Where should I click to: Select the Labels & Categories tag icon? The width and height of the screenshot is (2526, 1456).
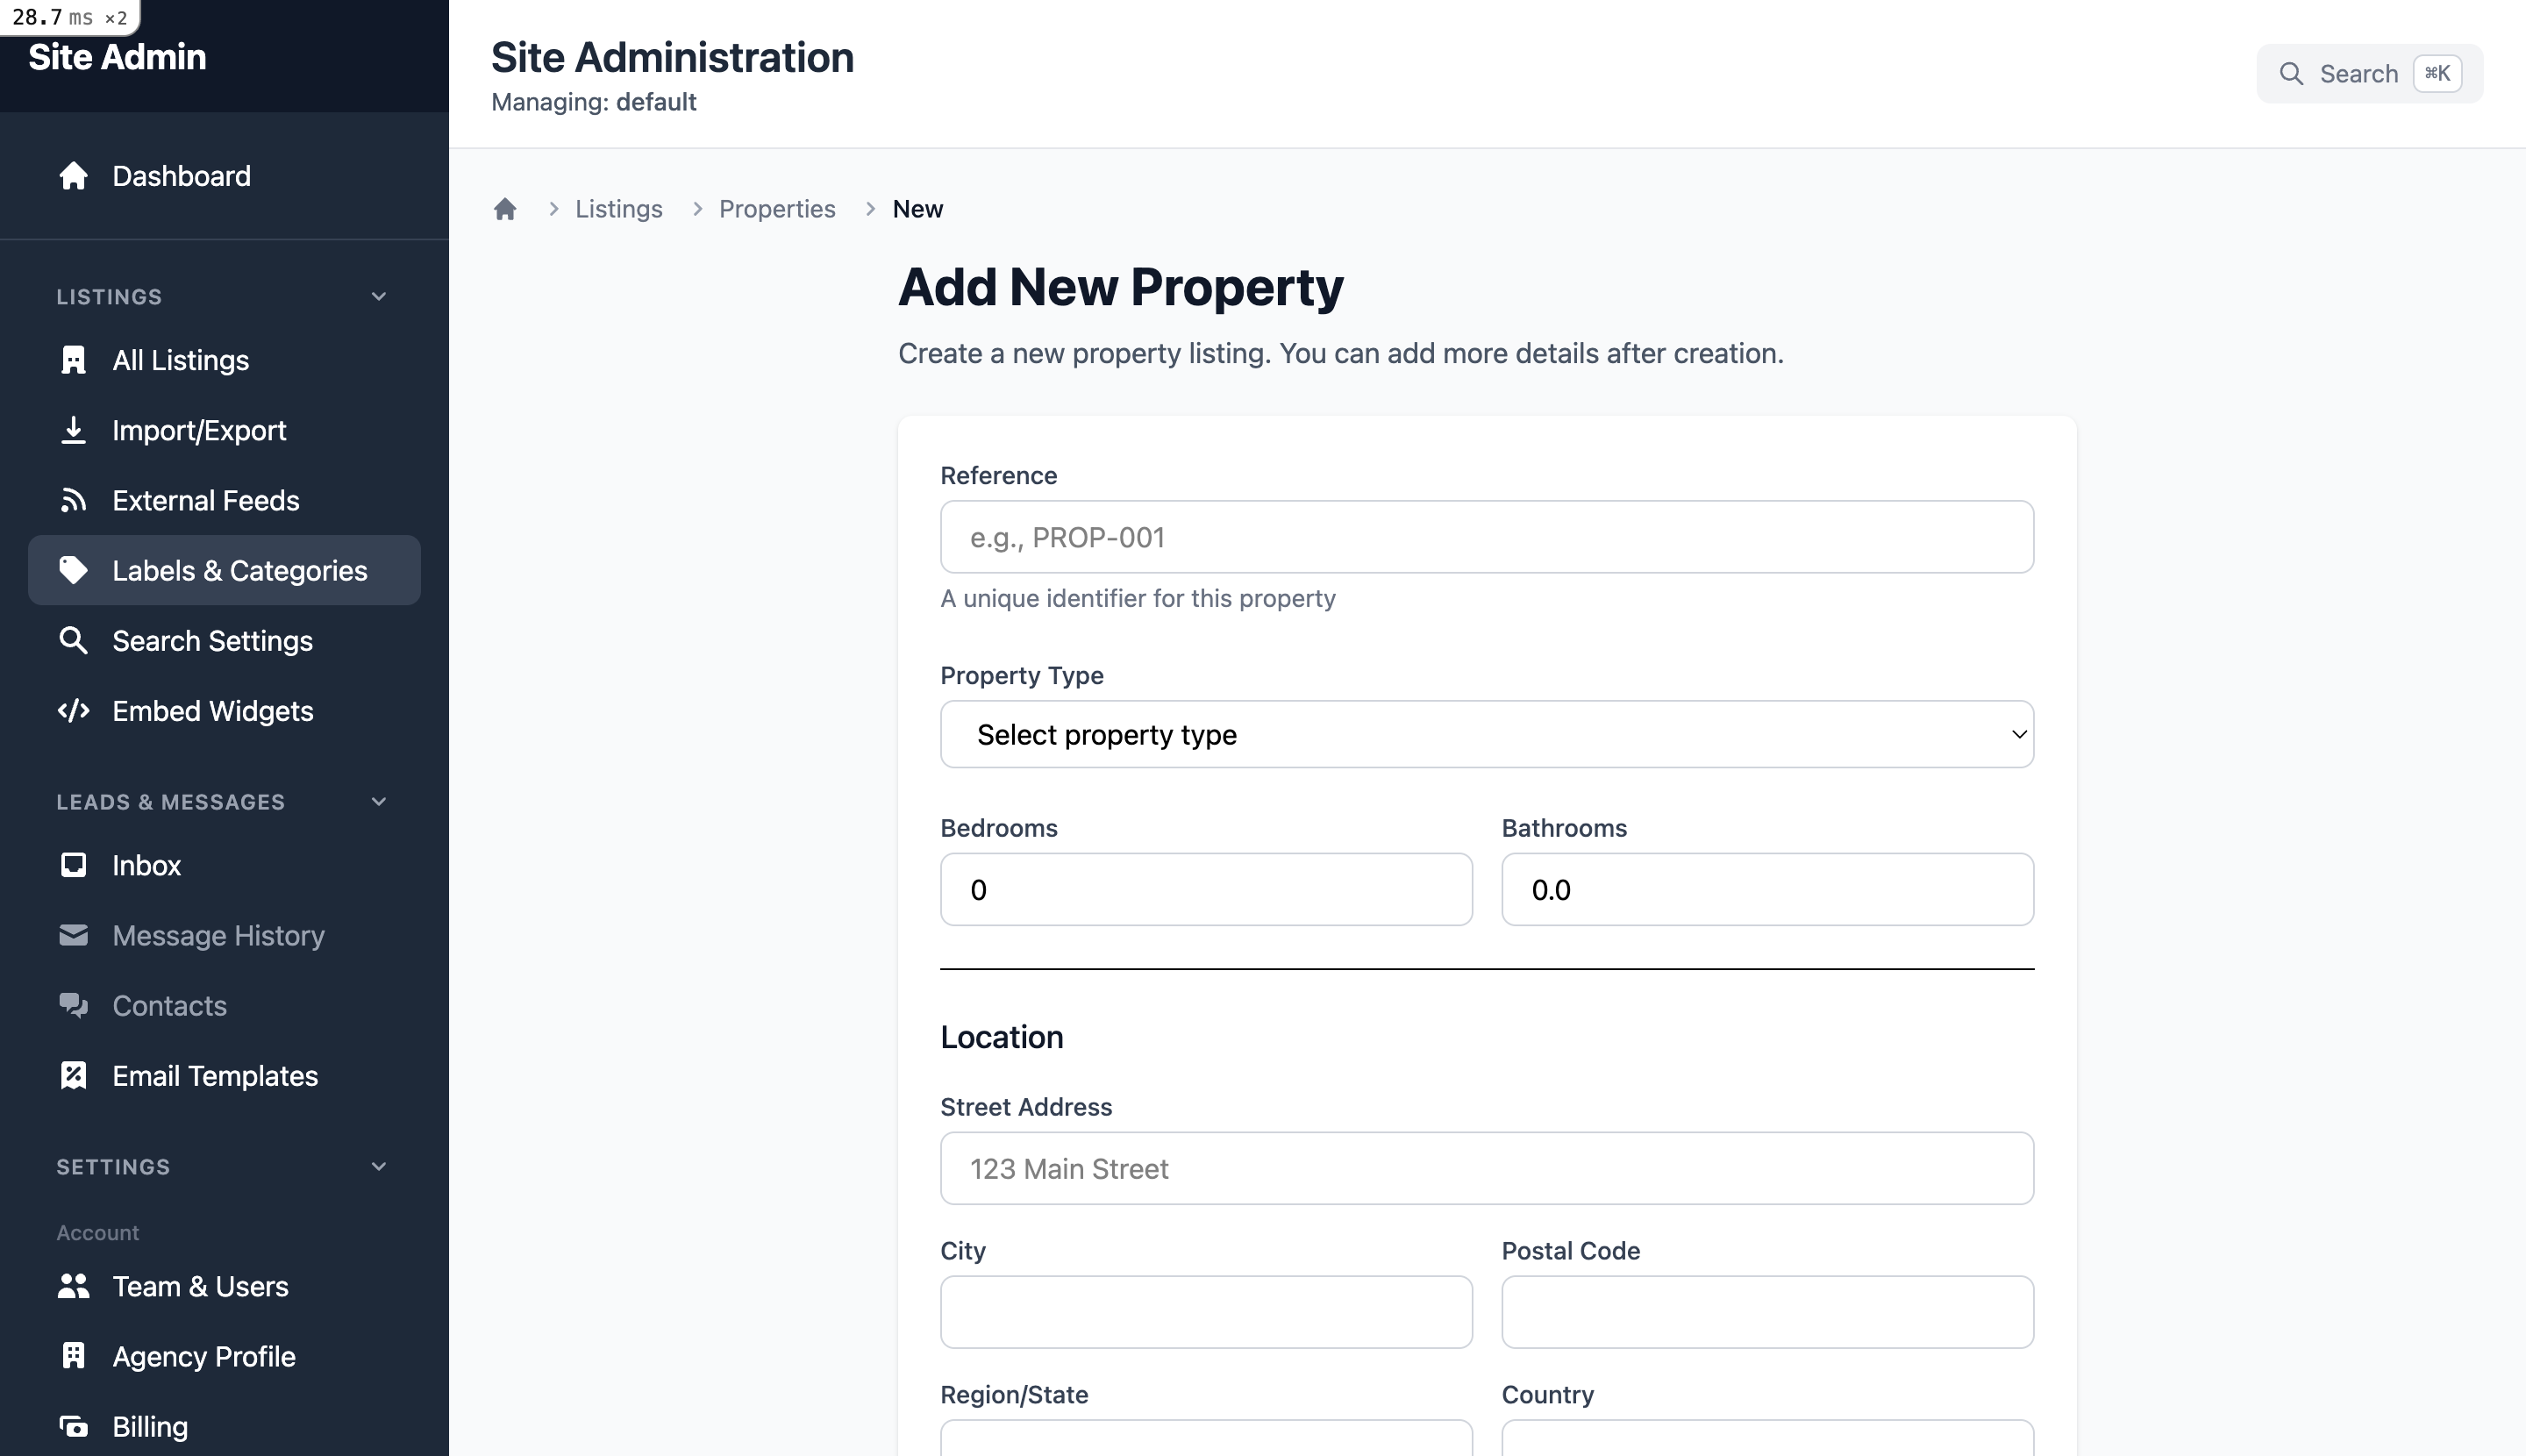pos(74,570)
